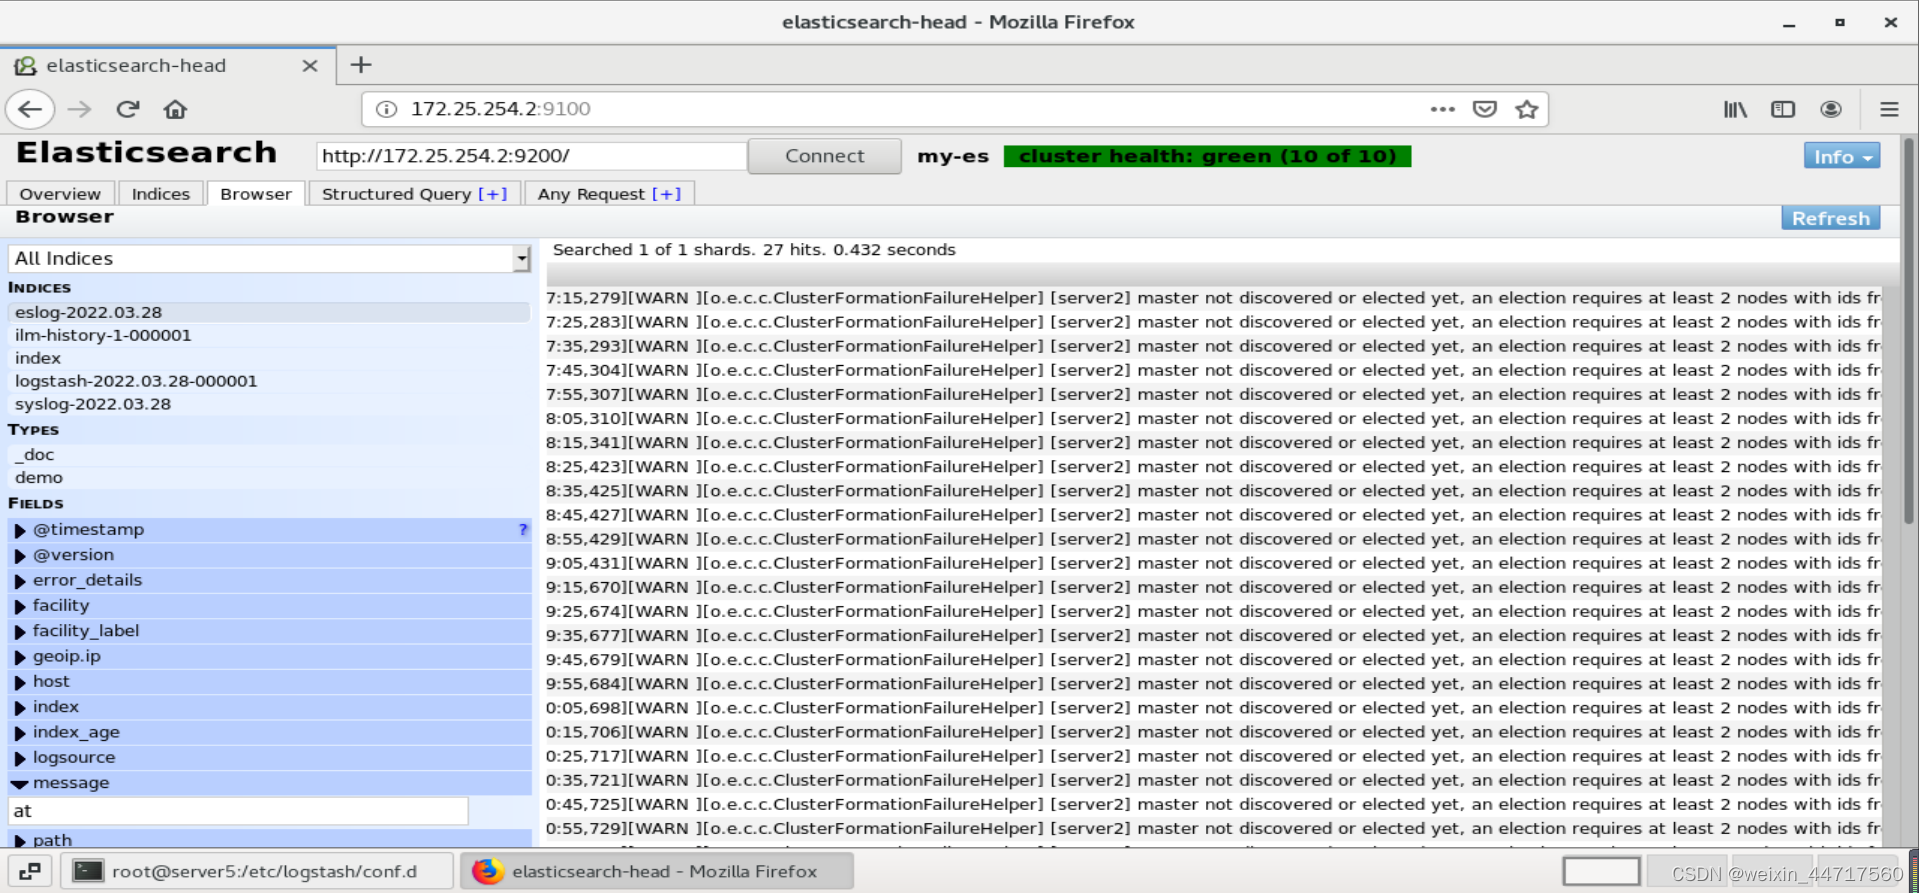Viewport: 1919px width, 893px height.
Task: Select the index named 'index'
Action: click(269, 358)
